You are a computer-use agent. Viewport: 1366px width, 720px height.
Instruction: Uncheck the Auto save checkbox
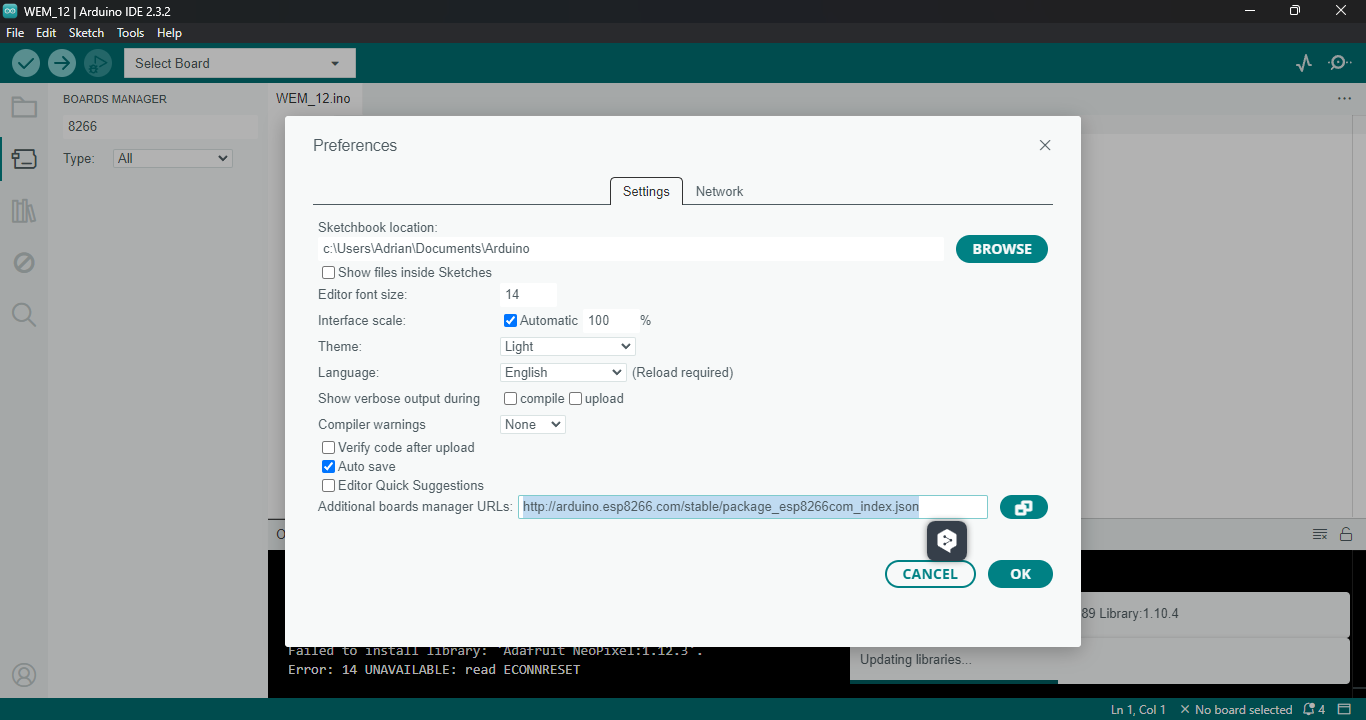coord(328,466)
